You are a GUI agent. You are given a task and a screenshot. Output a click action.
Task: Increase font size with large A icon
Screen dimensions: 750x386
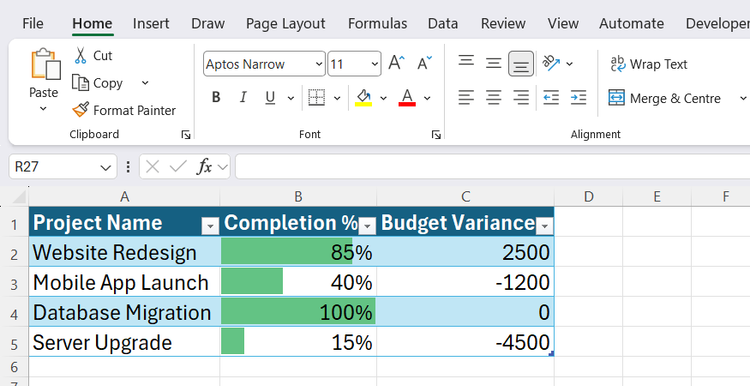pyautogui.click(x=396, y=63)
